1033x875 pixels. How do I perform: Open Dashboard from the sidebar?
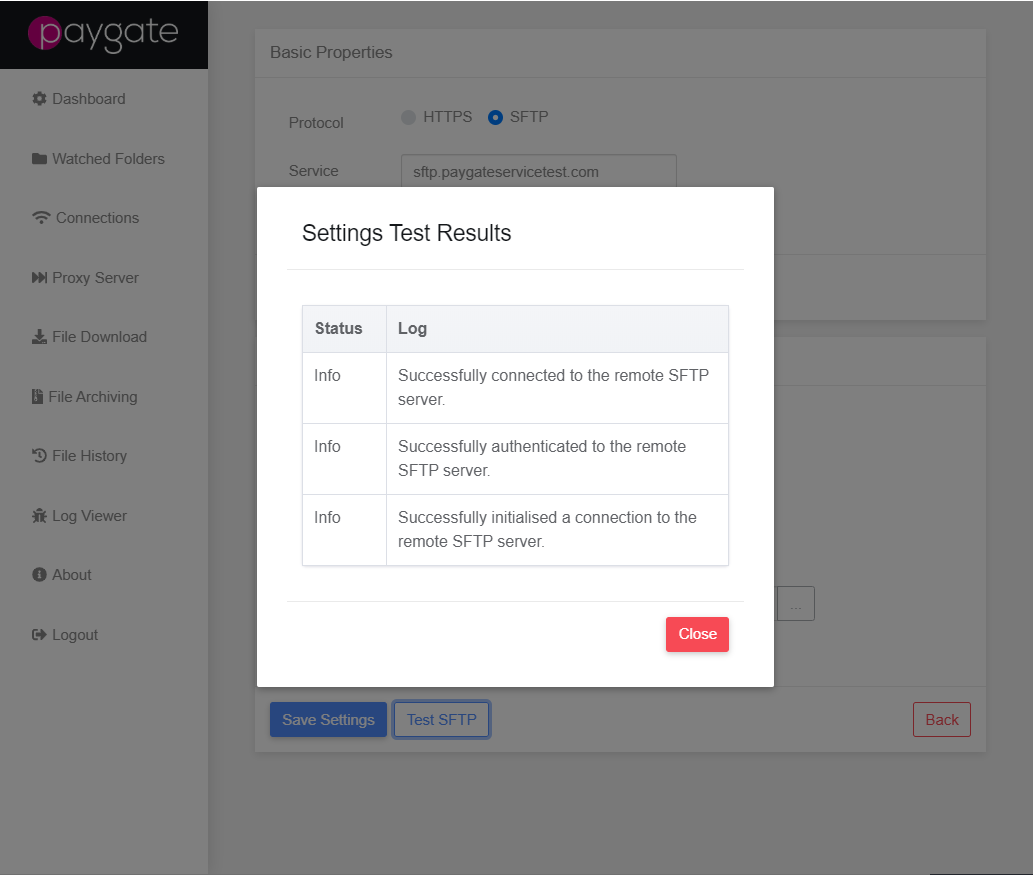coord(79,99)
